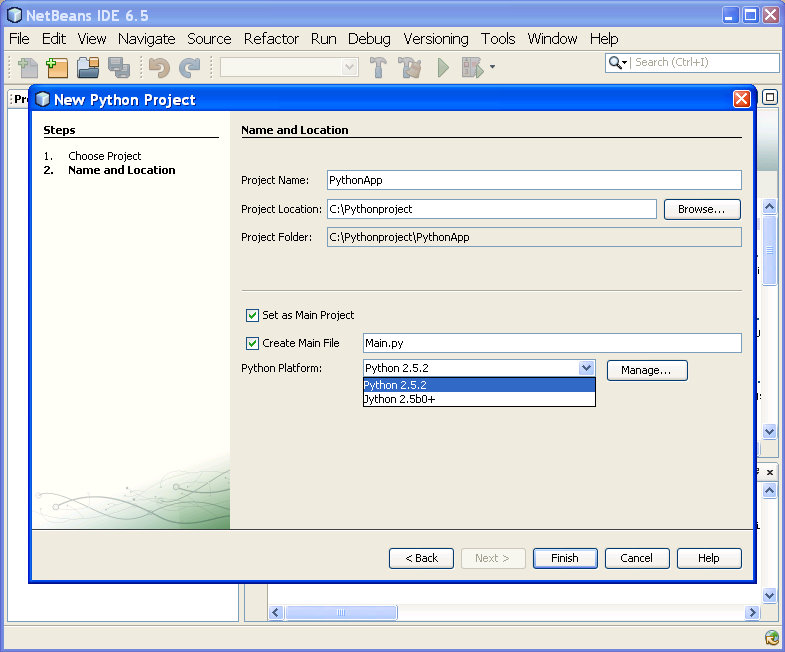Open the Python Platform combo box arrow

pyautogui.click(x=586, y=368)
